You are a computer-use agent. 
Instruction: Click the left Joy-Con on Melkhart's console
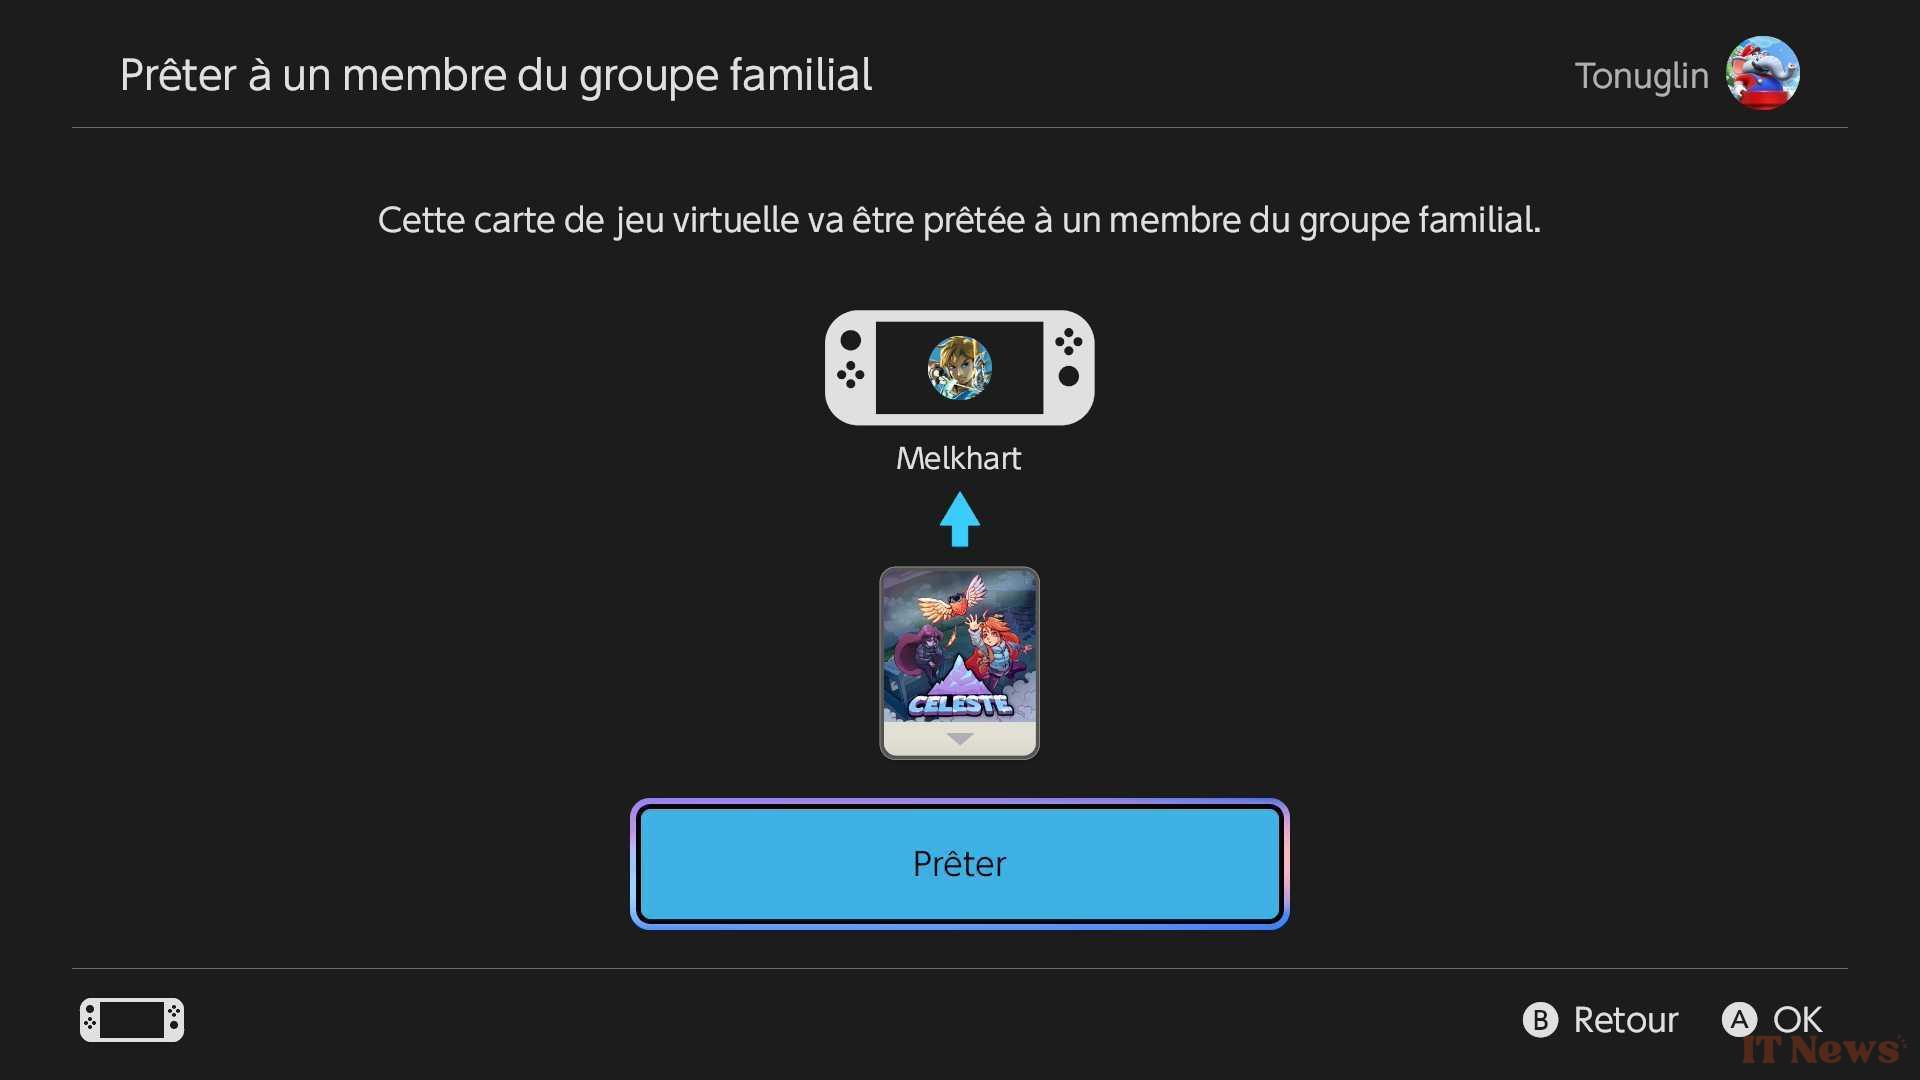click(850, 368)
